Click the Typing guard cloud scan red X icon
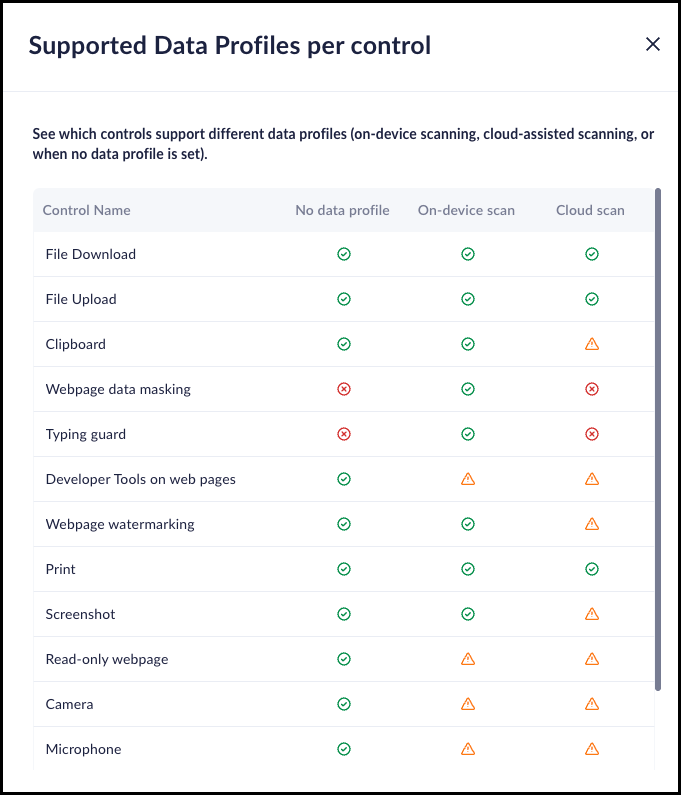The image size is (681, 795). [x=591, y=434]
